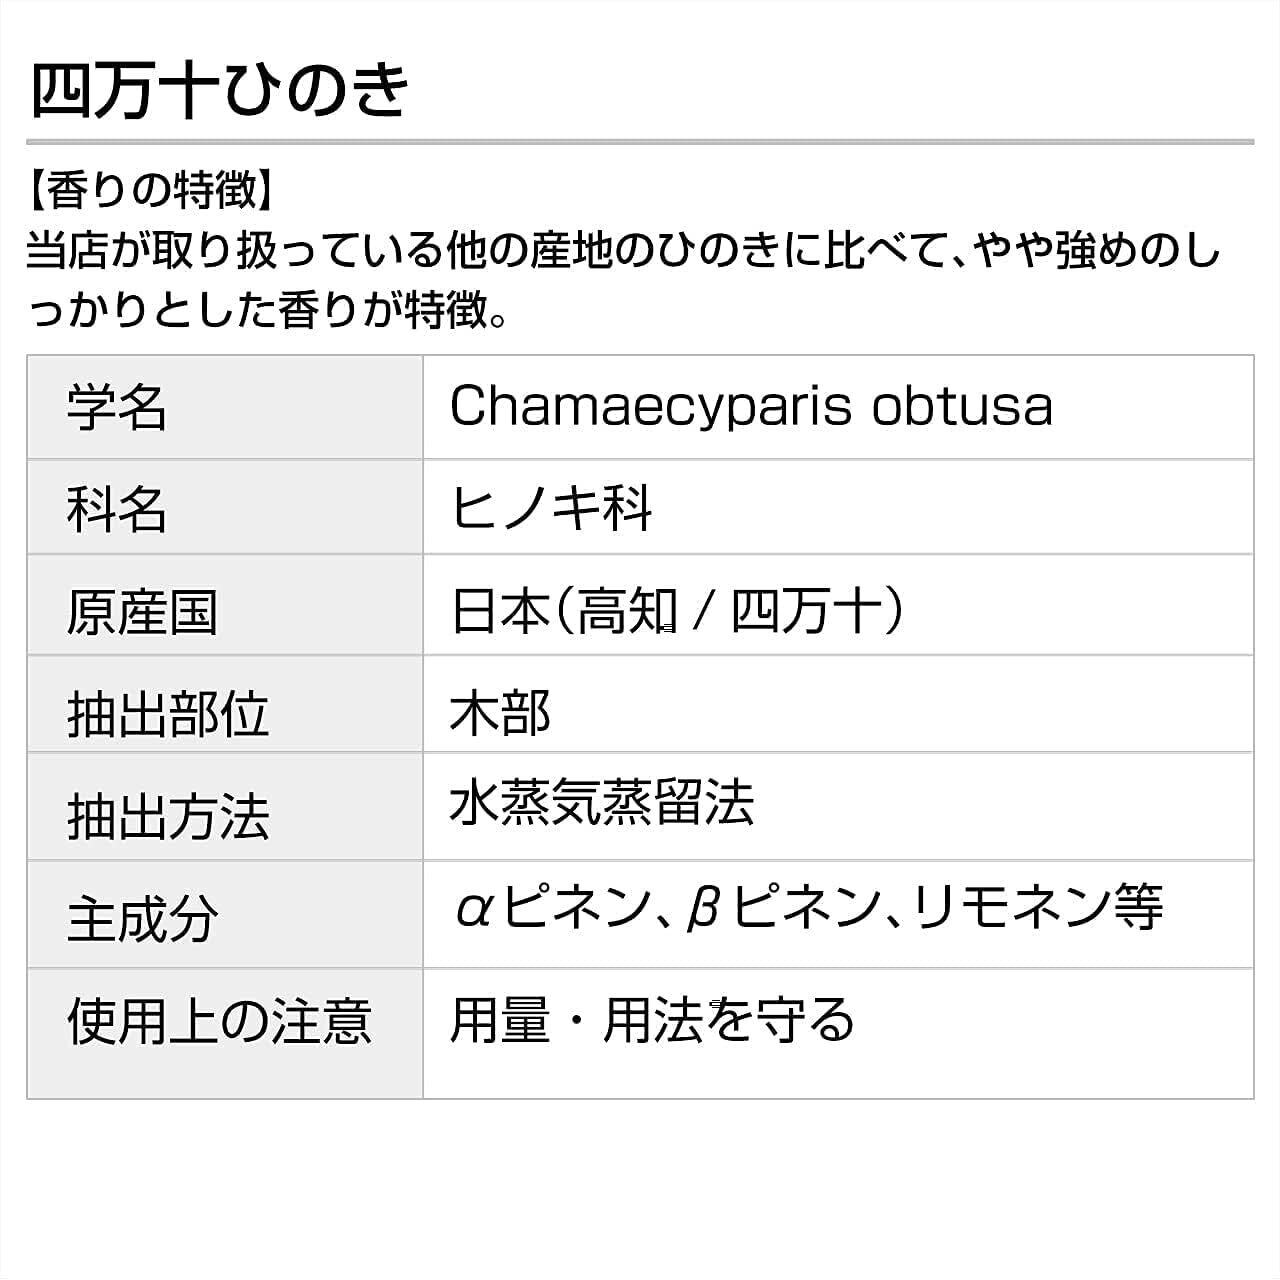This screenshot has width=1280, height=1280.
Task: Click the 使用上の注意 row label
Action: click(x=219, y=1021)
